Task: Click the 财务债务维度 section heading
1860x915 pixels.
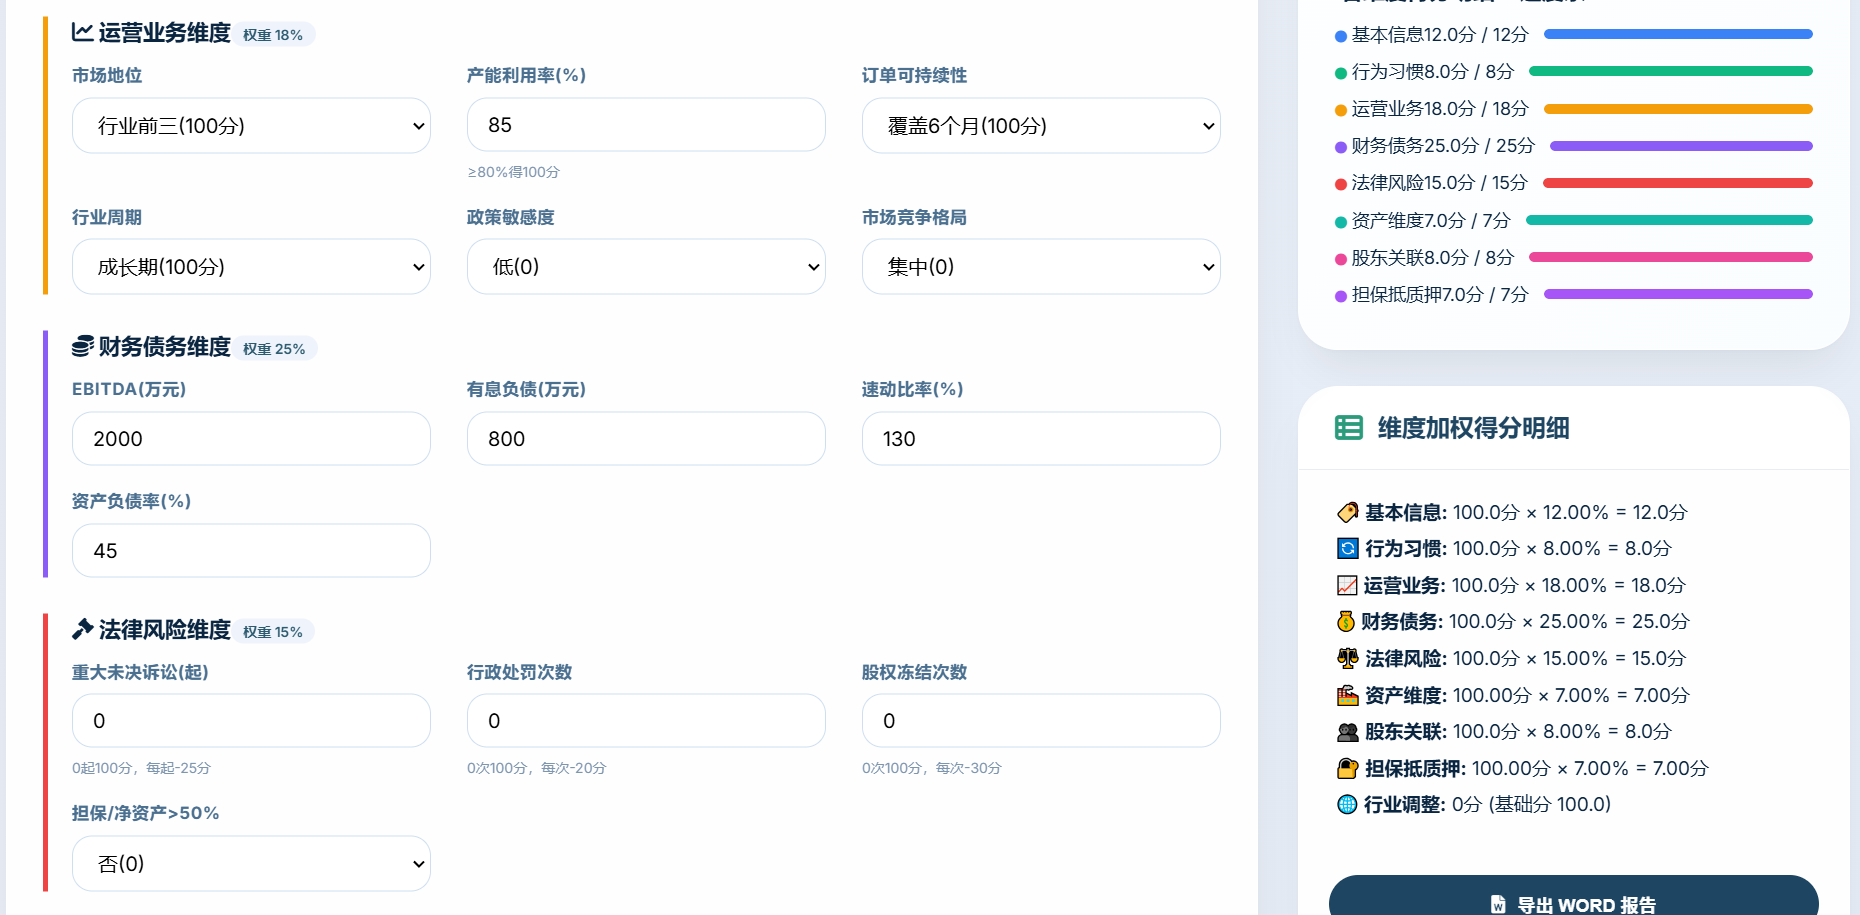Action: tap(164, 347)
